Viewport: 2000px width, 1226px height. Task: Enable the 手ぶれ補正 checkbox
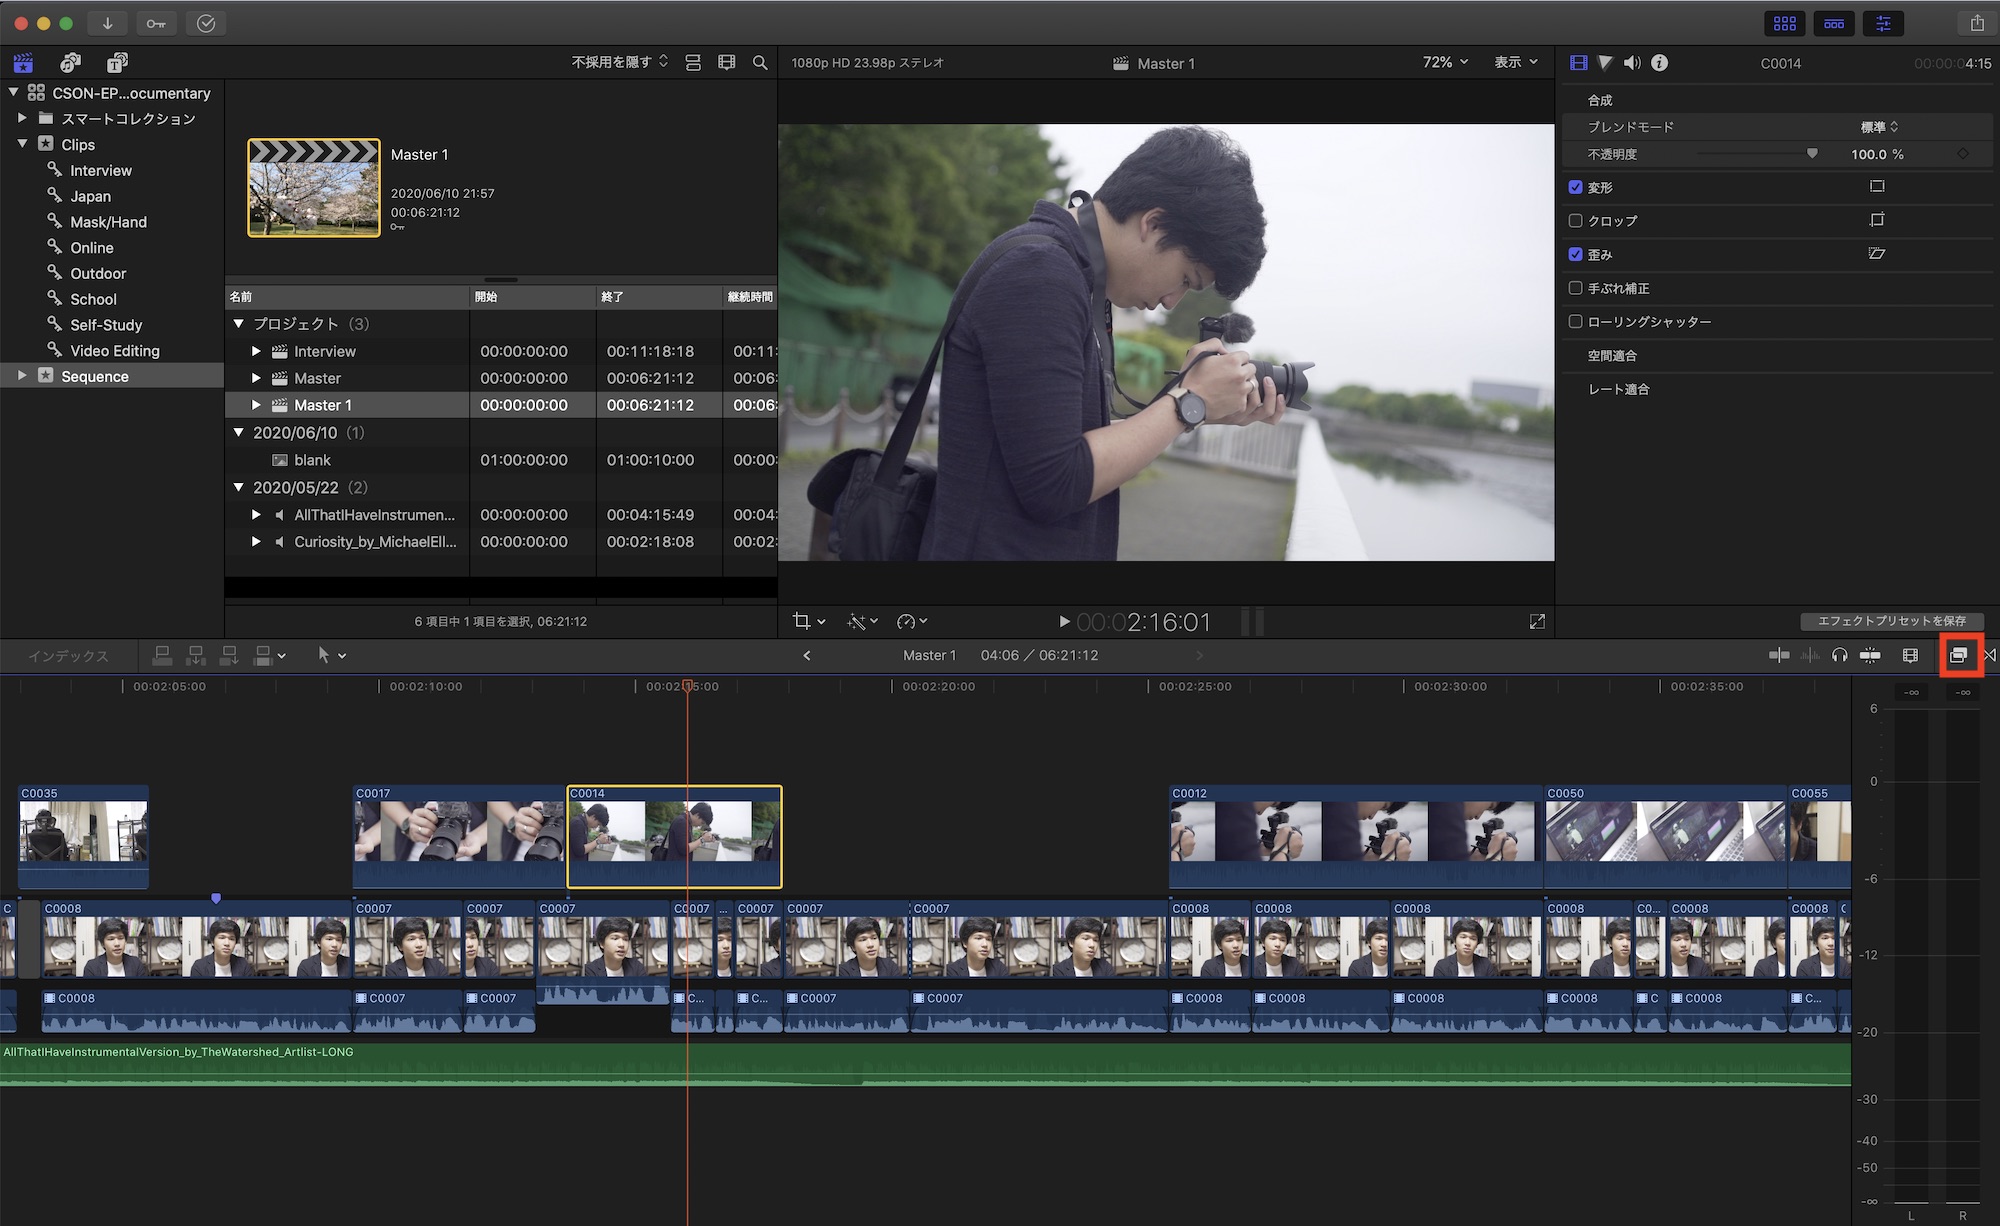[1576, 288]
